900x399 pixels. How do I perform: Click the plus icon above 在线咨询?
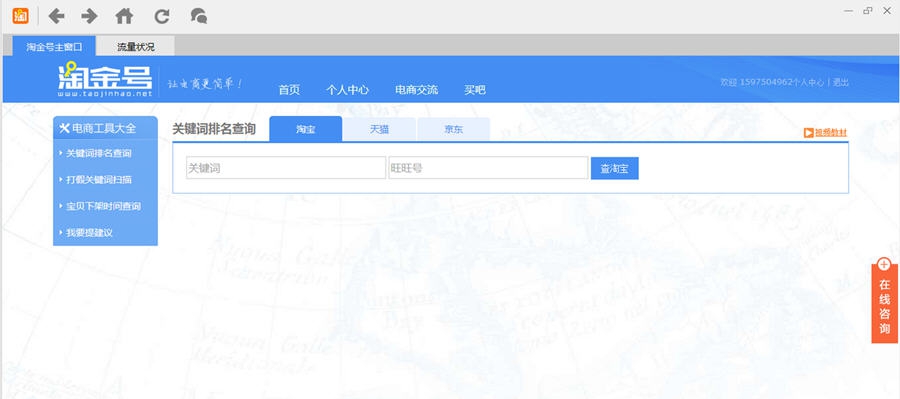[884, 264]
